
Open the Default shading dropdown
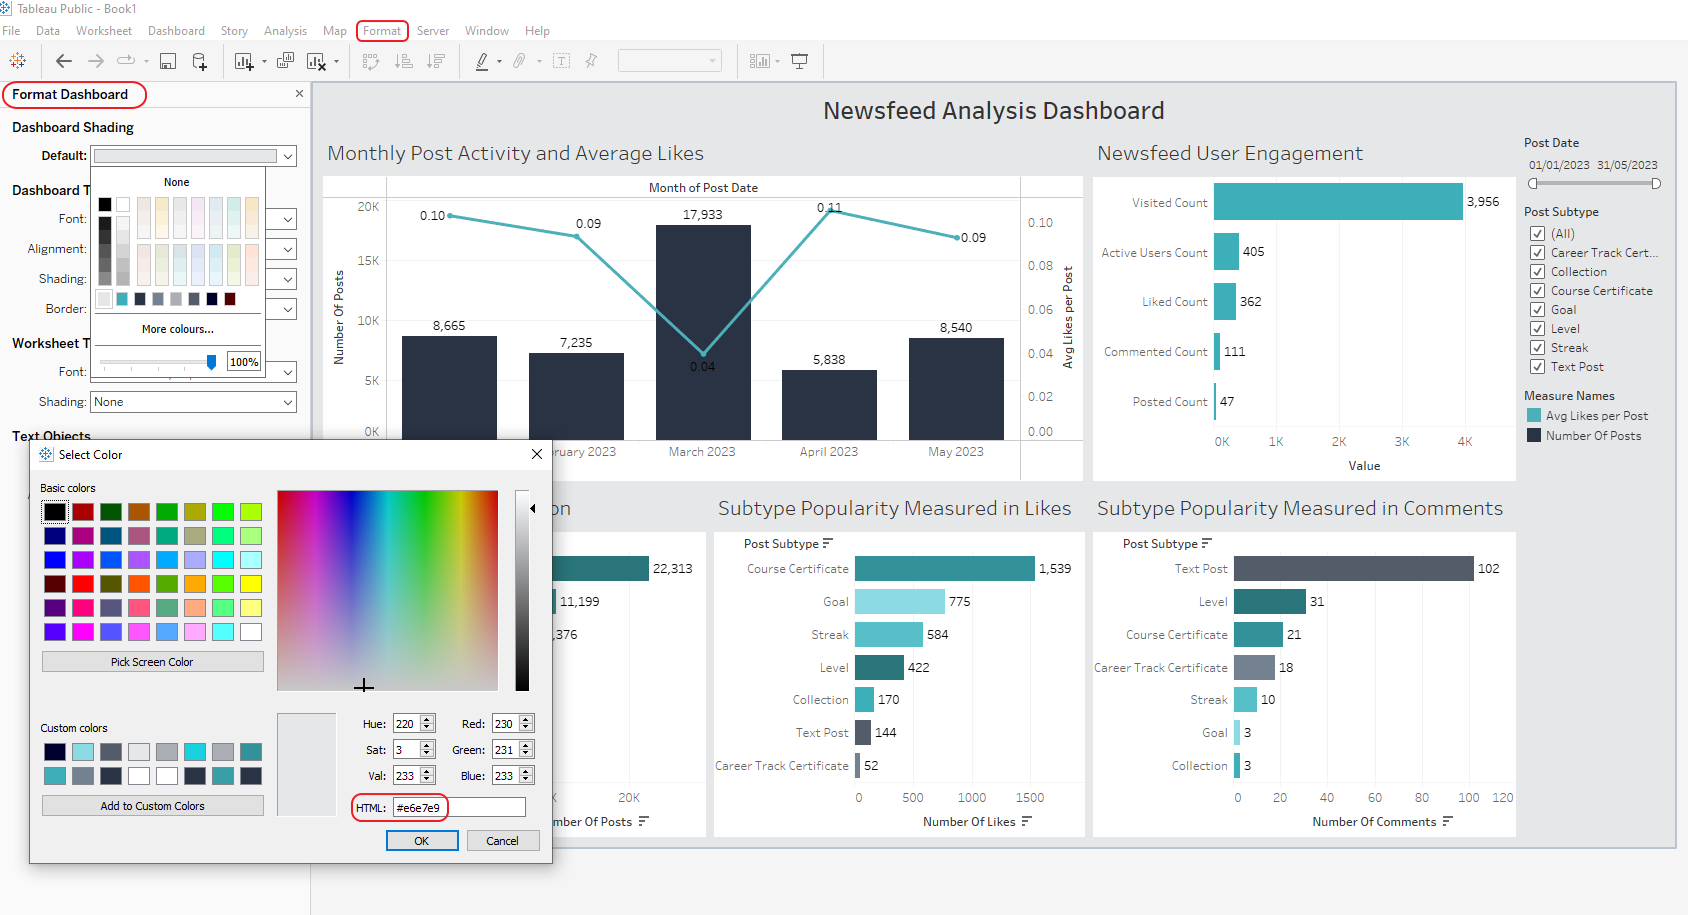coord(194,156)
